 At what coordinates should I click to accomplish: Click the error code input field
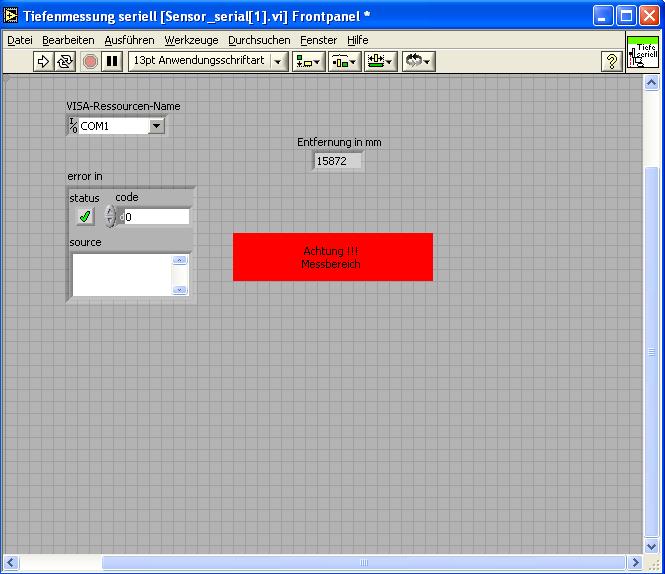point(156,217)
